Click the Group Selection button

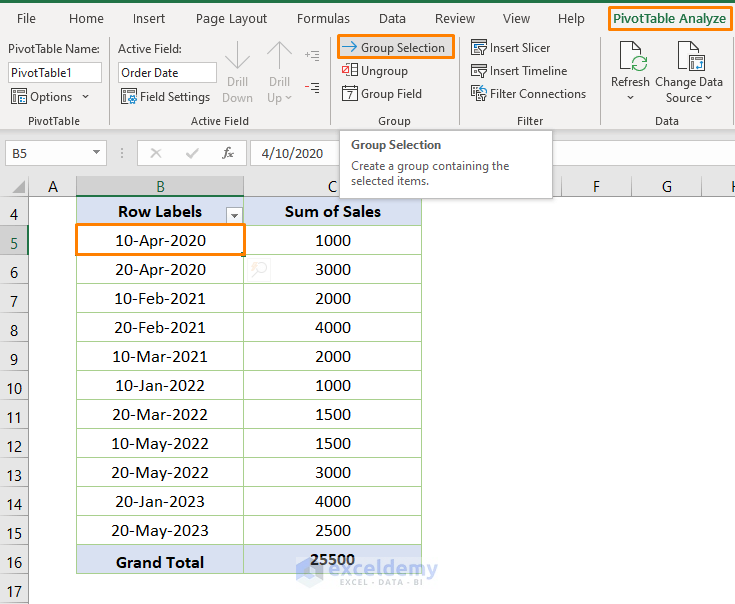(x=394, y=47)
